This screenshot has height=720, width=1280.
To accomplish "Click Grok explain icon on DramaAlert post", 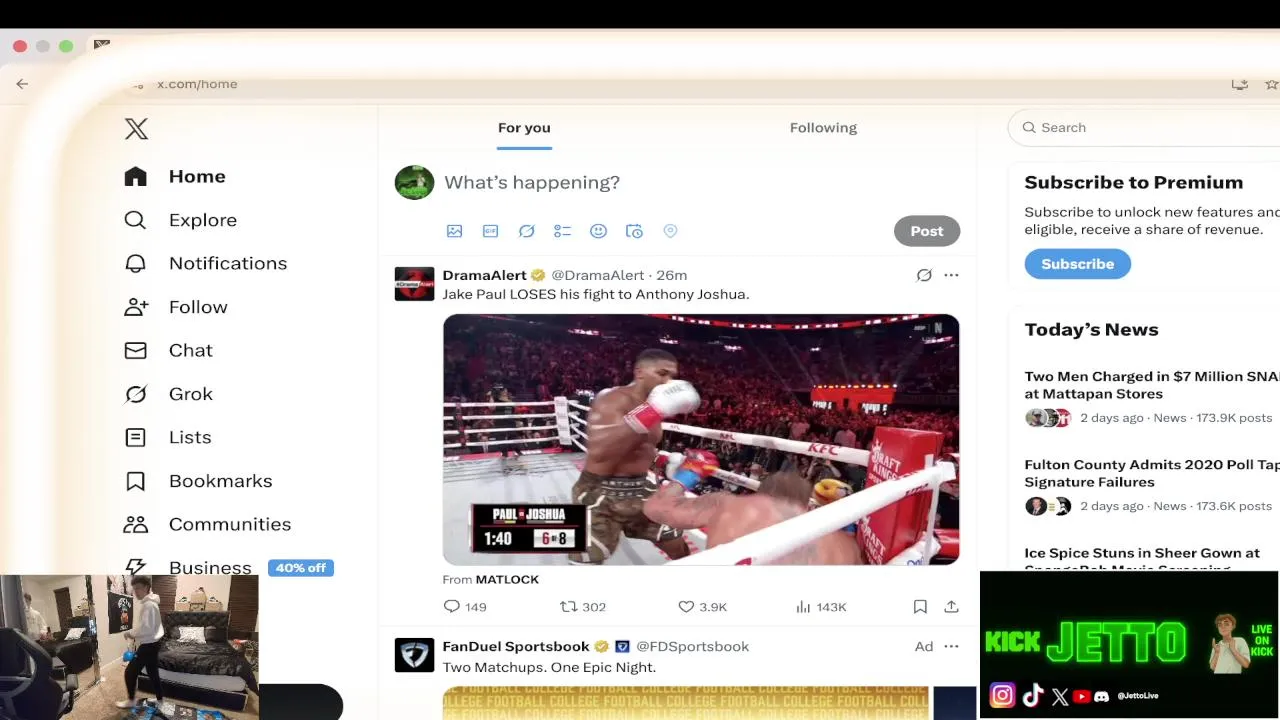I will 924,275.
